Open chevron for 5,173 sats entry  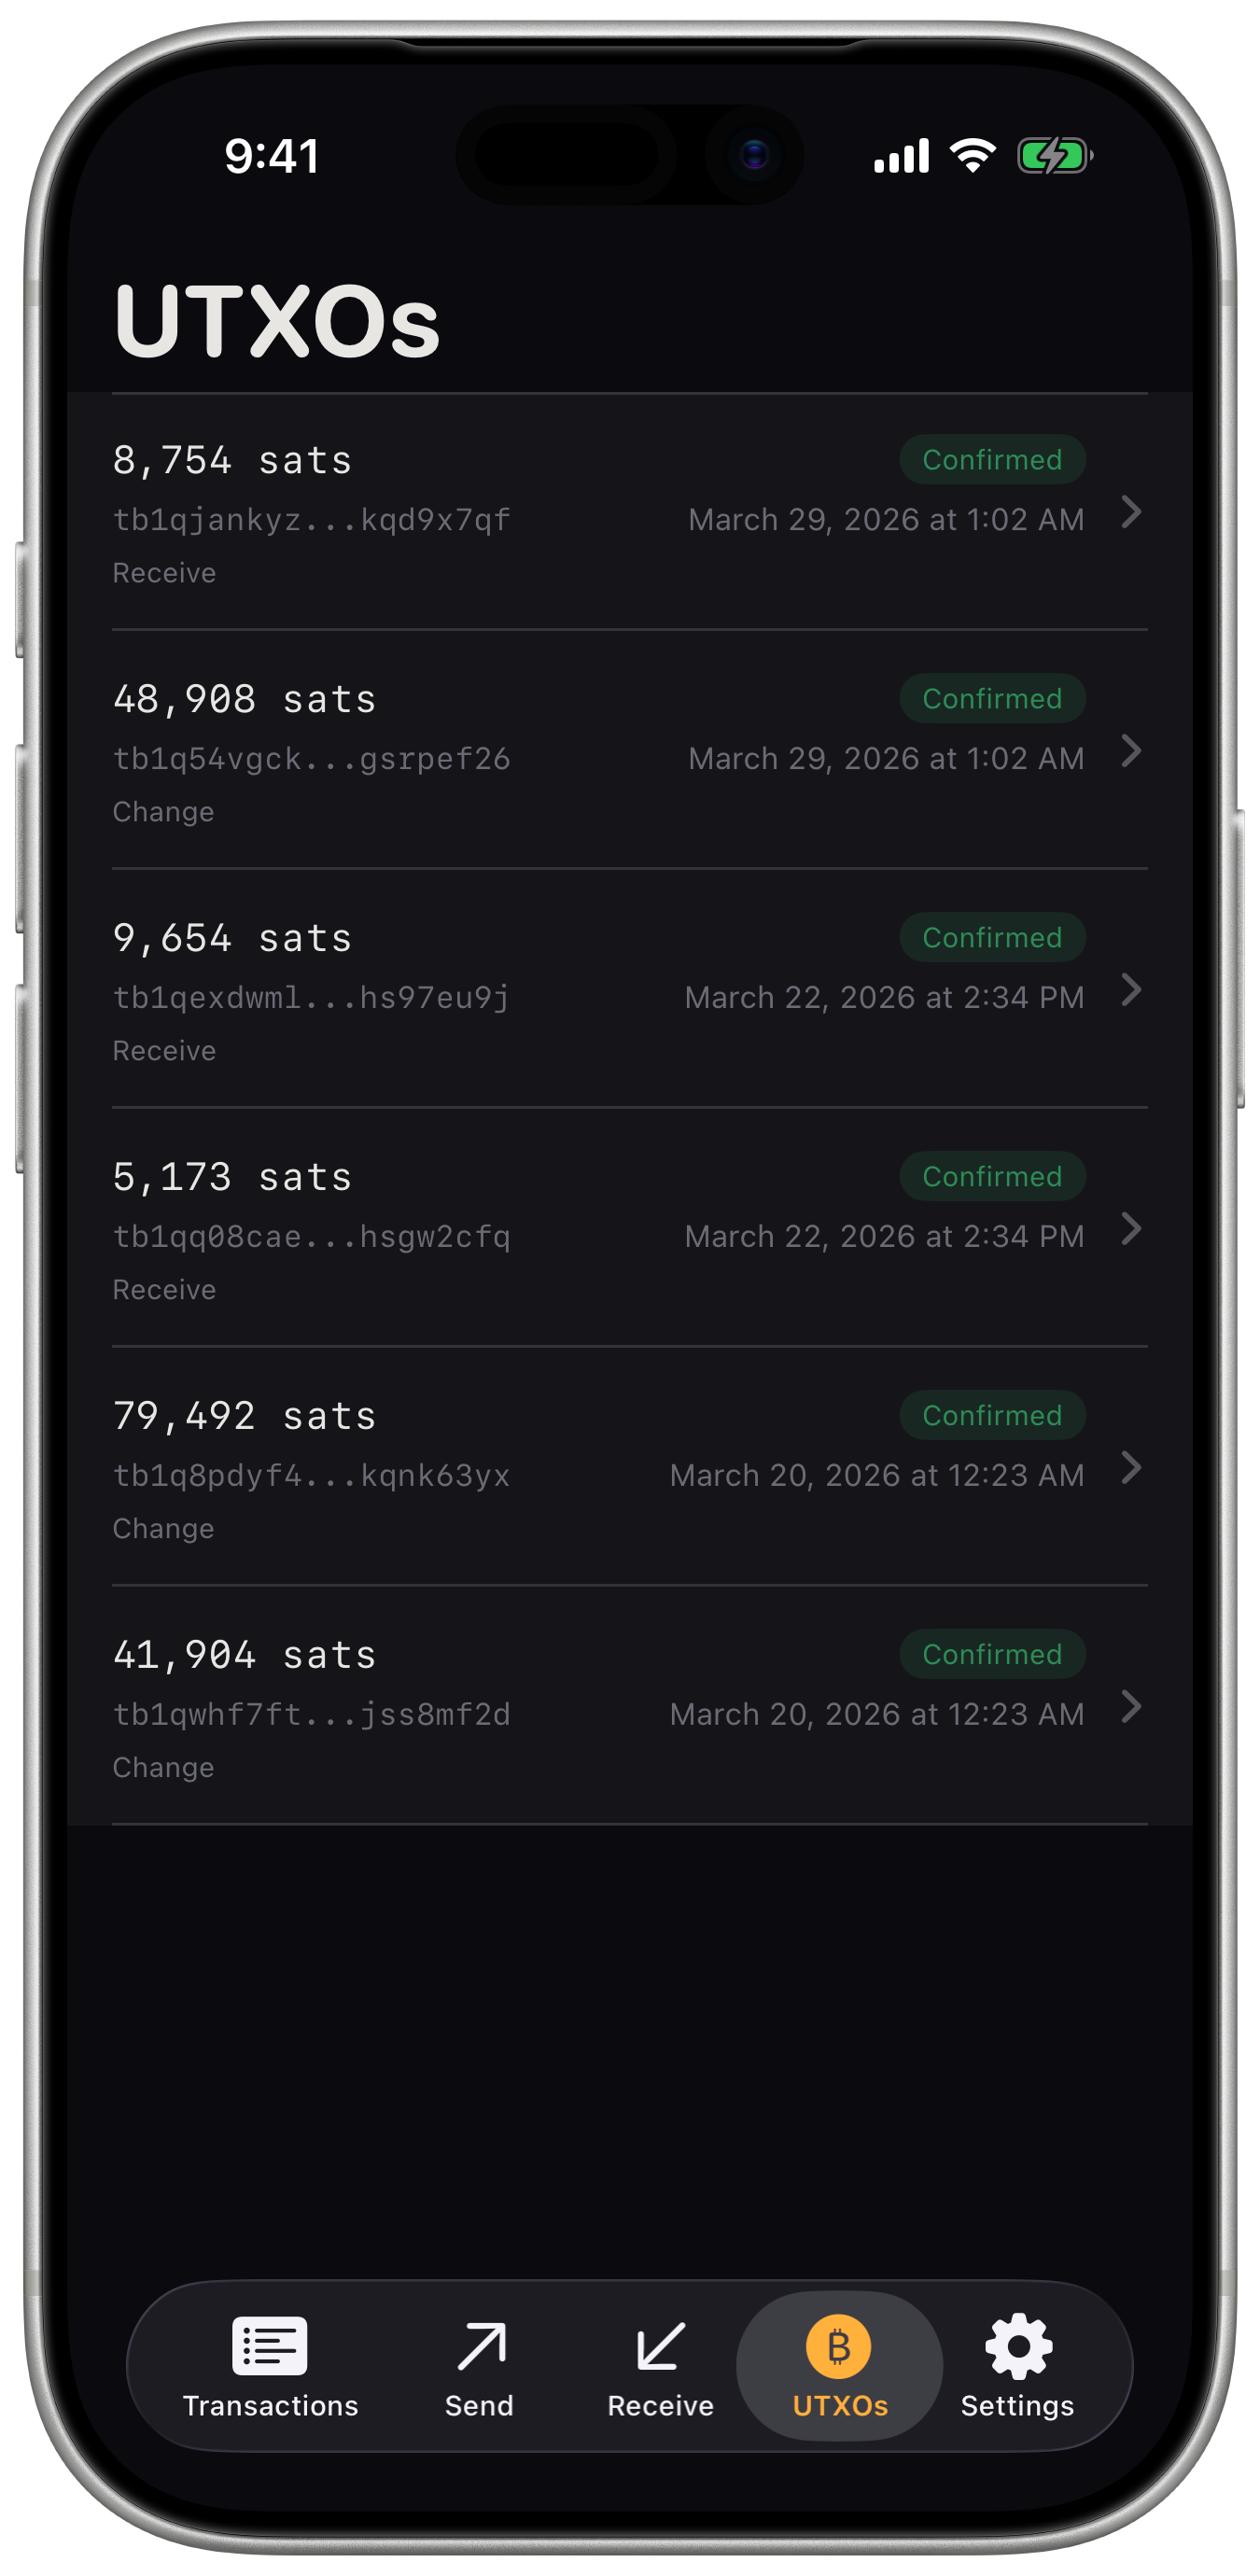click(1131, 1229)
